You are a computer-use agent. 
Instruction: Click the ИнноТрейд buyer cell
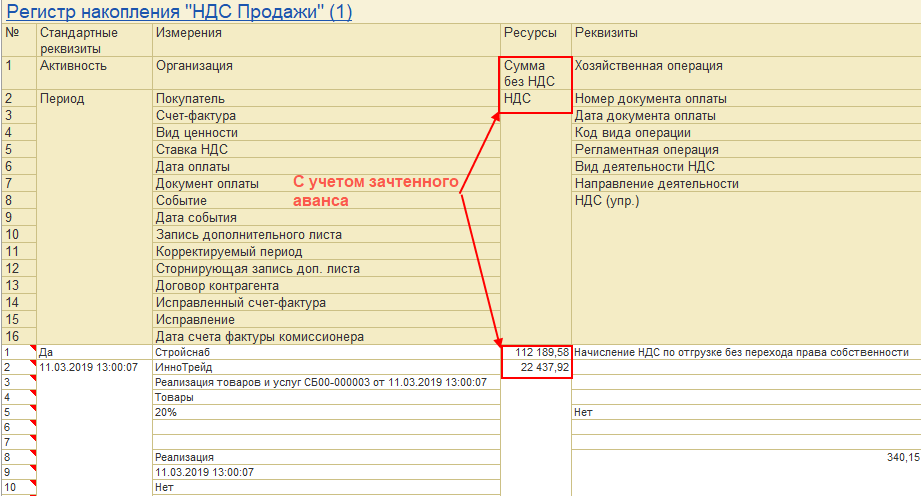[327, 367]
